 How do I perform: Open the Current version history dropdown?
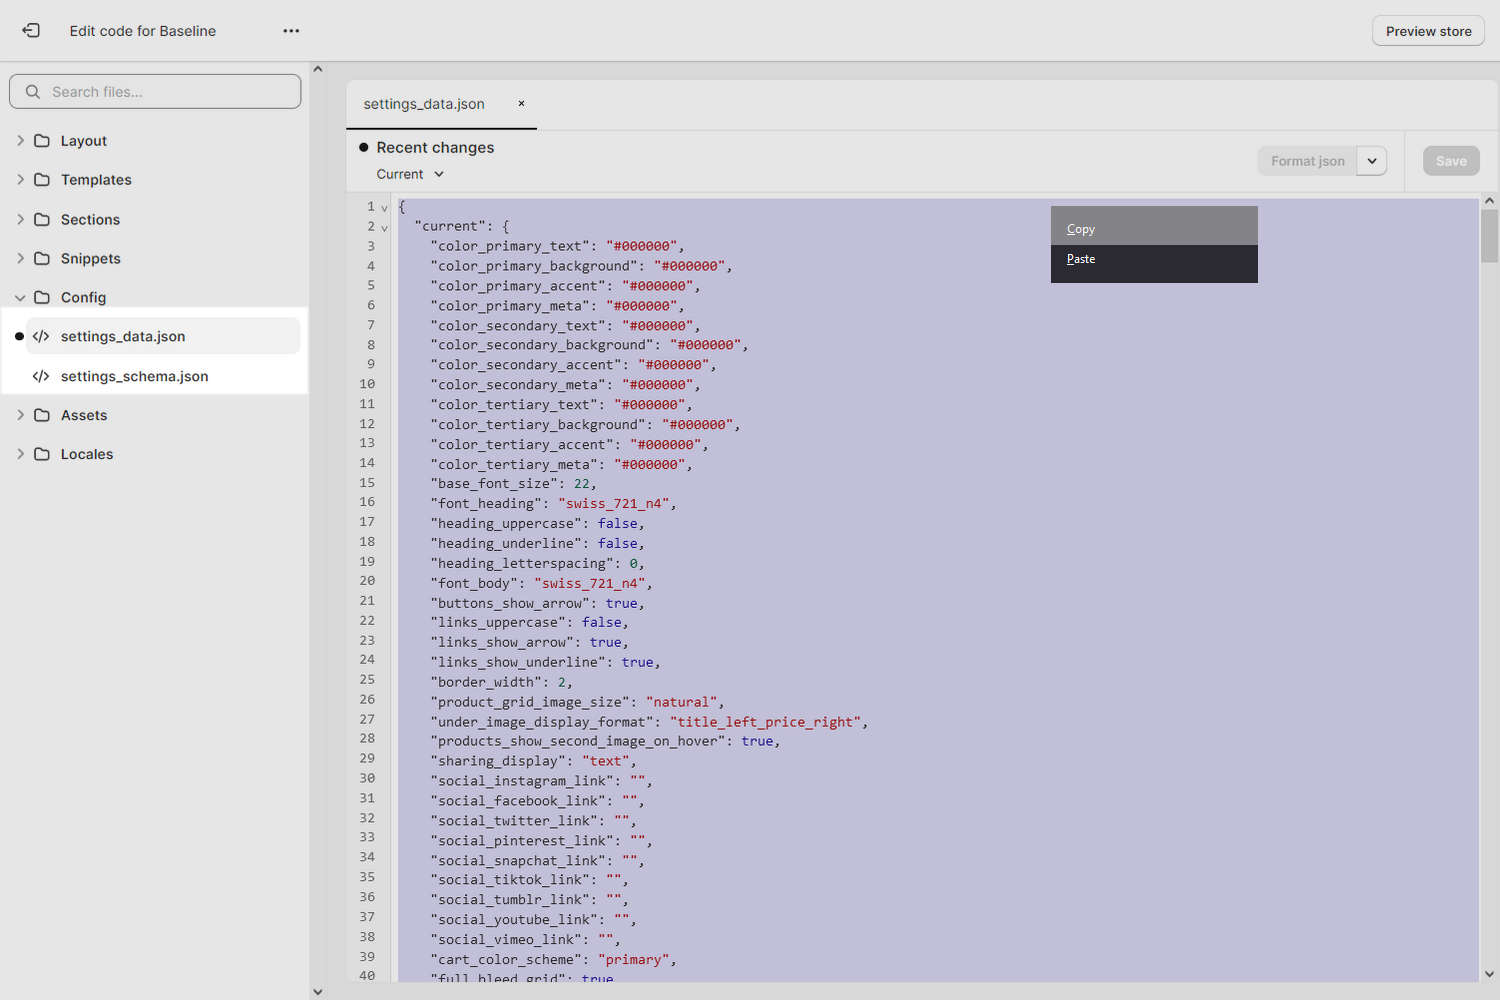pos(409,173)
